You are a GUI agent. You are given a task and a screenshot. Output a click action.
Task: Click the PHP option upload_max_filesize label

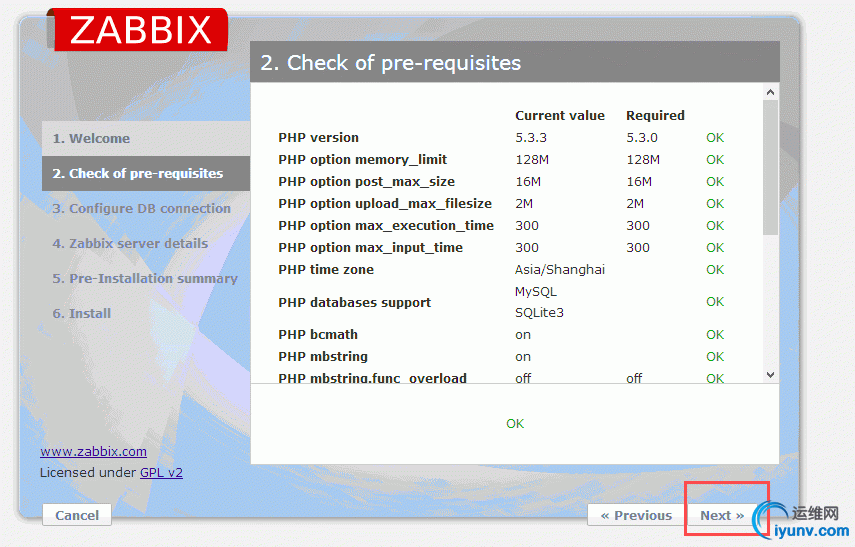pos(385,203)
